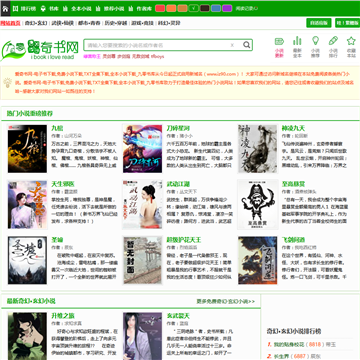360x360 pixels.
Task: Select the blue theme color swatch
Action: [x=216, y=8]
